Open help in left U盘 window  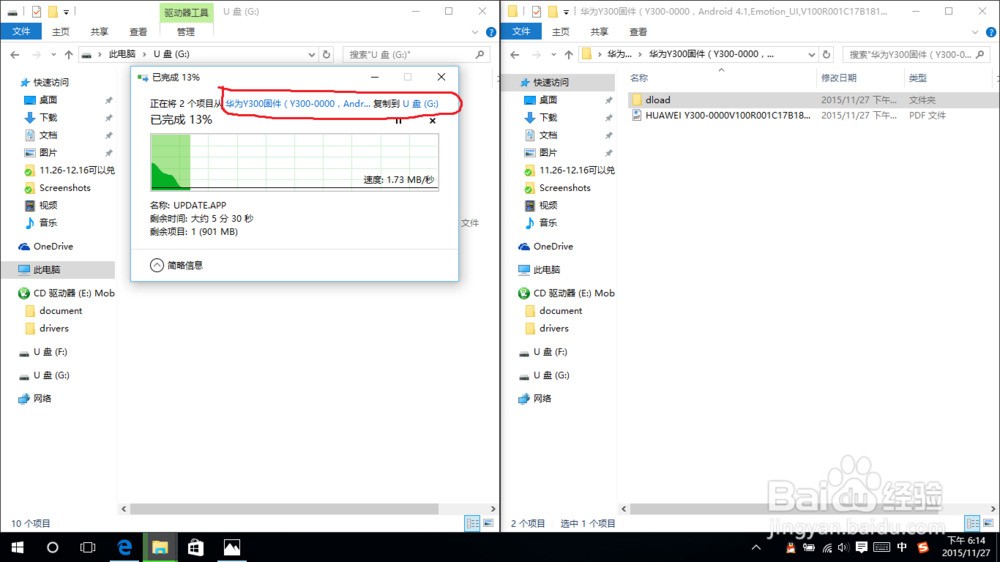pos(490,32)
